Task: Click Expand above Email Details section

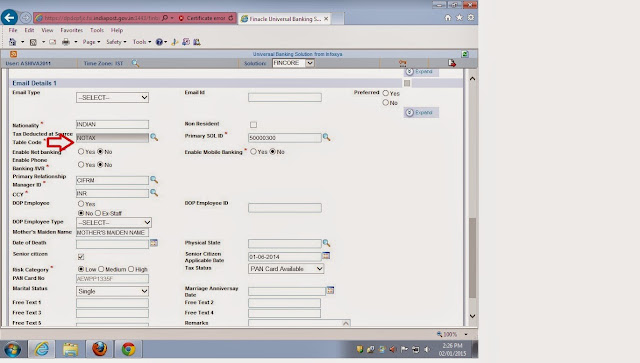Action: (421, 71)
